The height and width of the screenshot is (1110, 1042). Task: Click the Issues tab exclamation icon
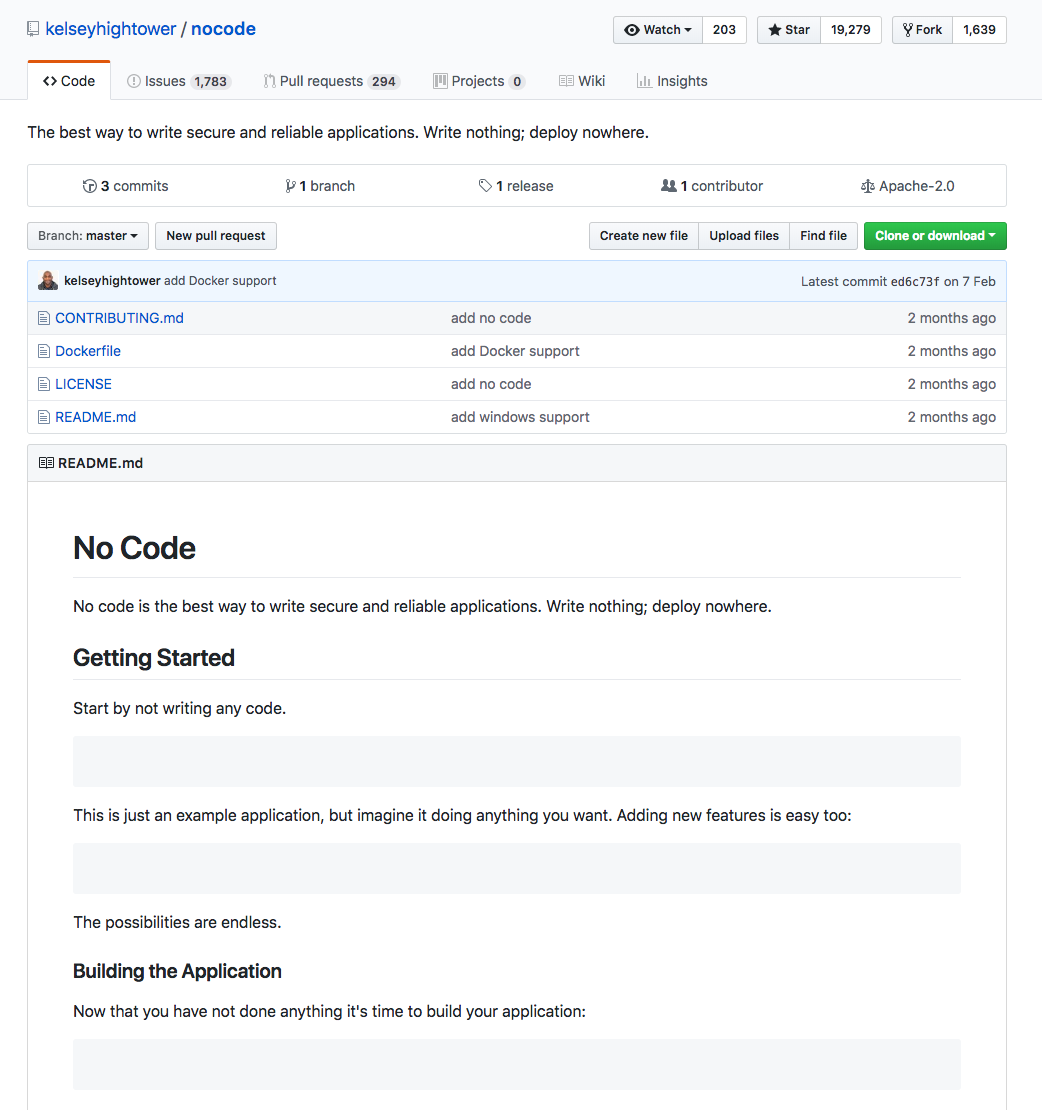(134, 81)
